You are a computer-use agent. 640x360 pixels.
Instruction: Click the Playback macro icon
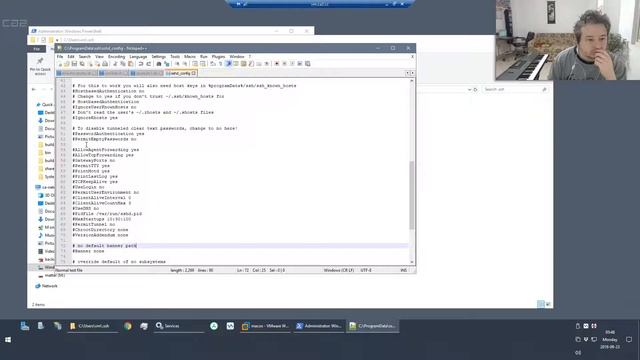pos(292,64)
